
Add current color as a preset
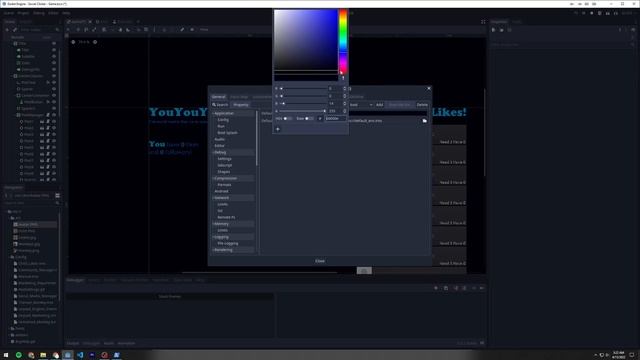point(278,129)
